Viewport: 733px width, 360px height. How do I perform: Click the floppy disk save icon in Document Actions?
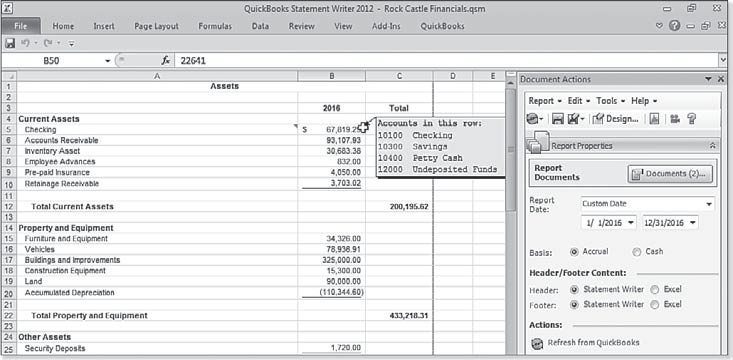click(x=557, y=119)
